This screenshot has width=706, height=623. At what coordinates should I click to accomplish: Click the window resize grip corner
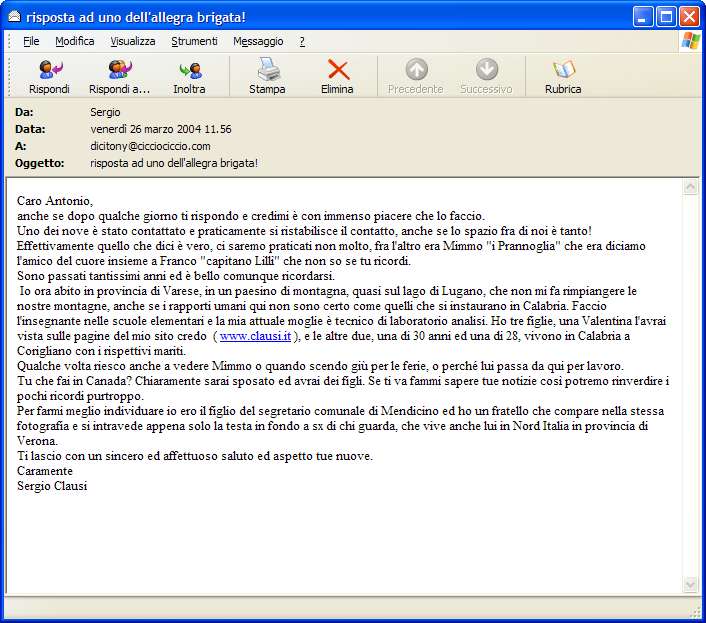tap(697, 613)
